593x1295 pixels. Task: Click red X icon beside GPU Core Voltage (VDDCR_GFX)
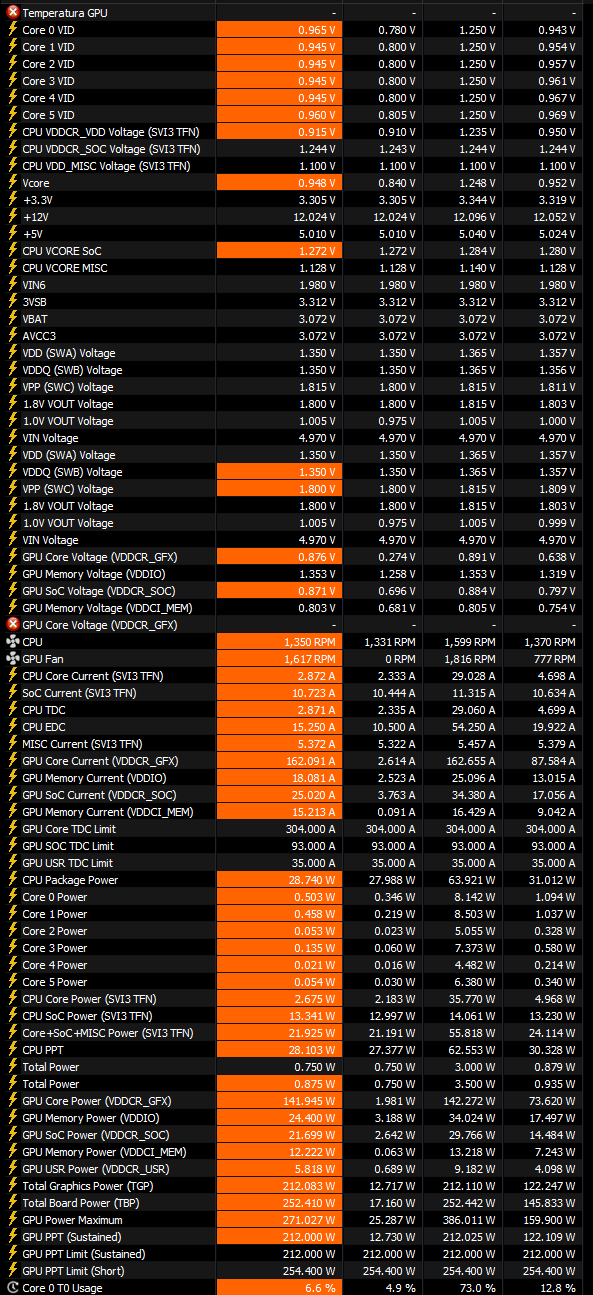(13, 625)
